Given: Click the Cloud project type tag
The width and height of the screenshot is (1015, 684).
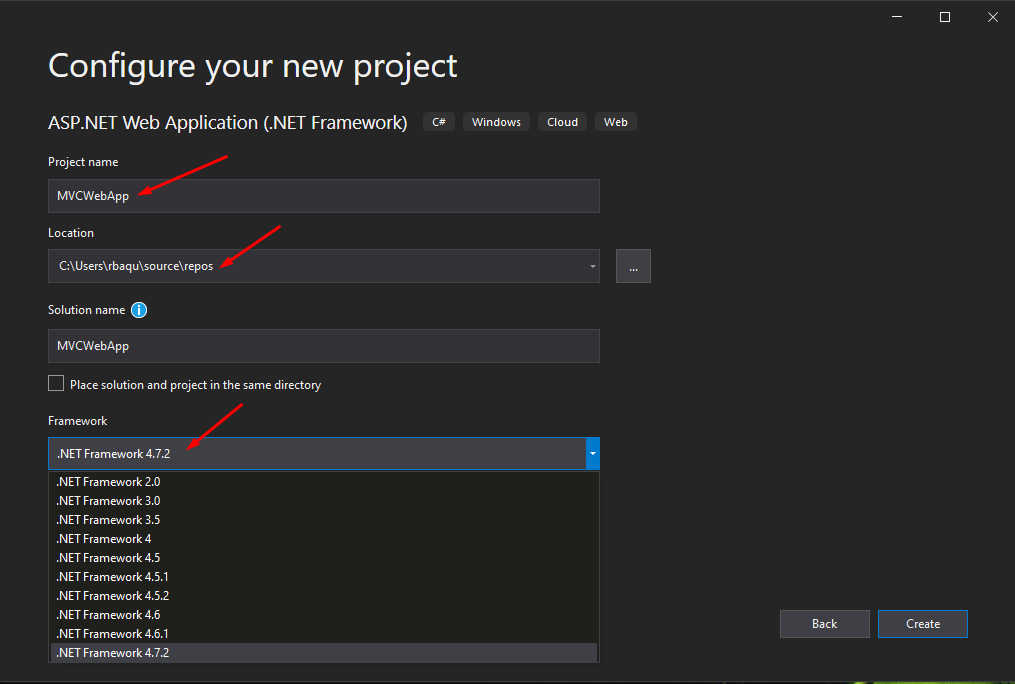Looking at the screenshot, I should (562, 122).
